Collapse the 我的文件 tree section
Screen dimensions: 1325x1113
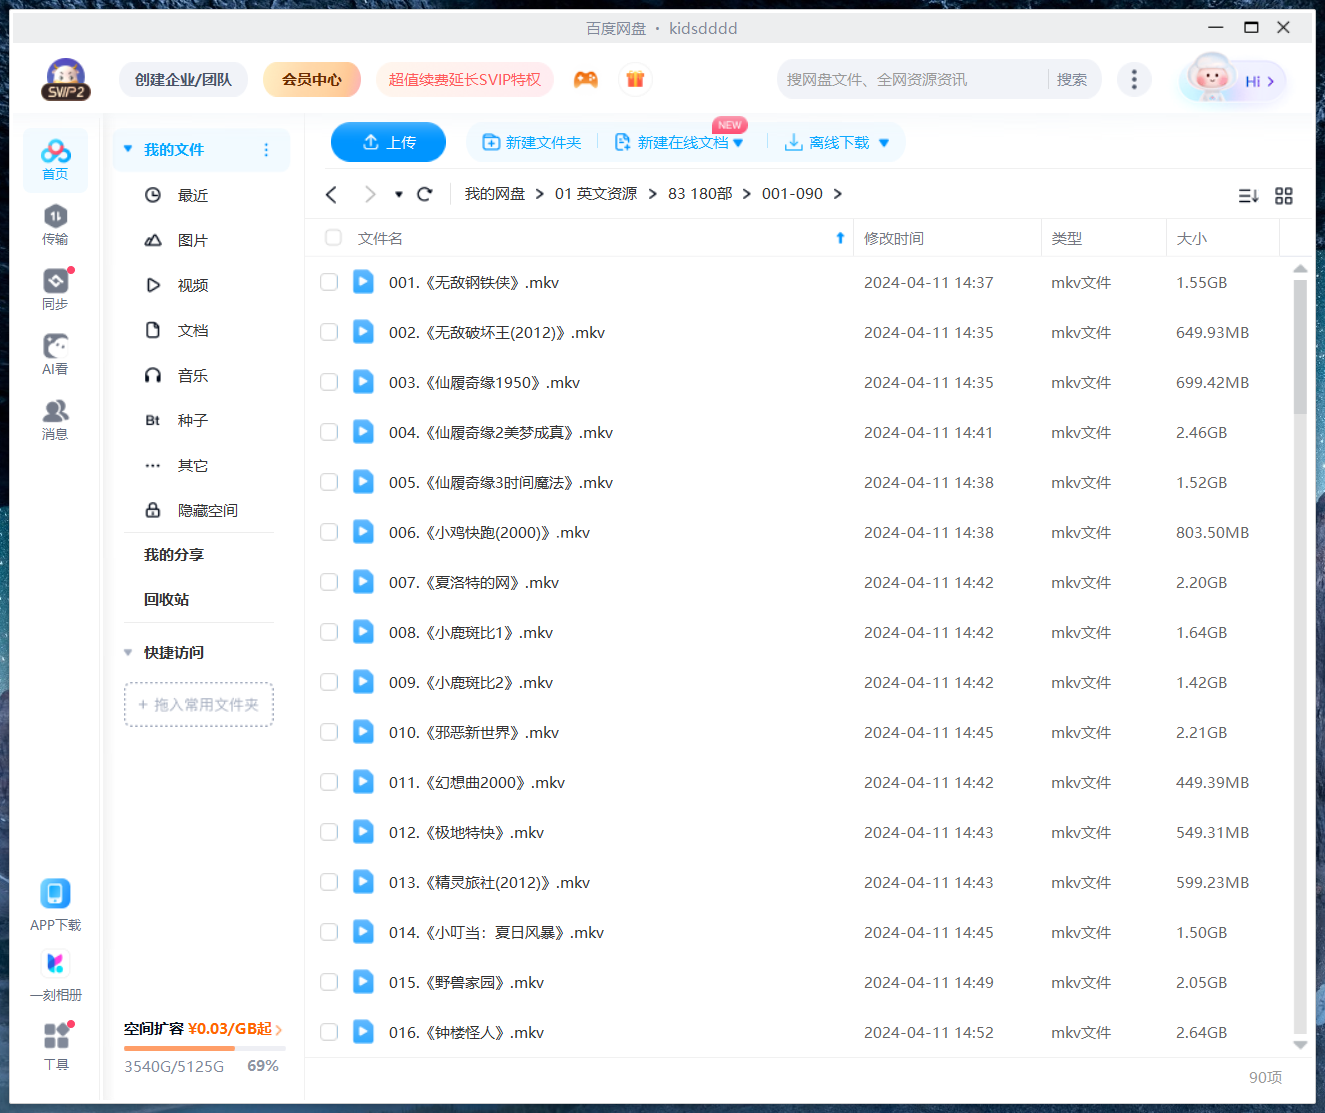tap(128, 148)
